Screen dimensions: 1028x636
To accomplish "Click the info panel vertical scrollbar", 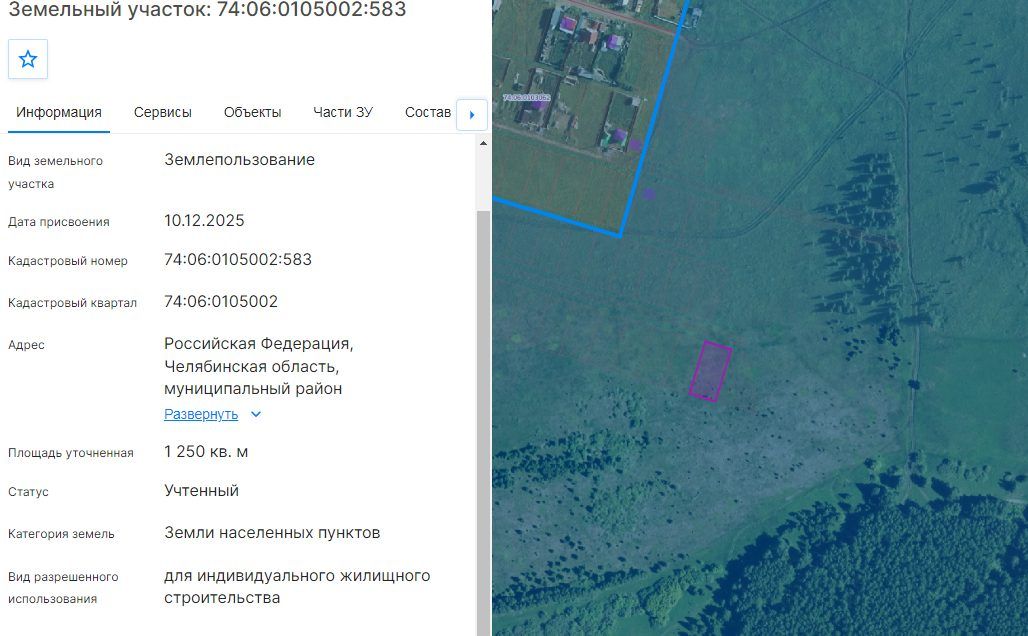I will [483, 423].
